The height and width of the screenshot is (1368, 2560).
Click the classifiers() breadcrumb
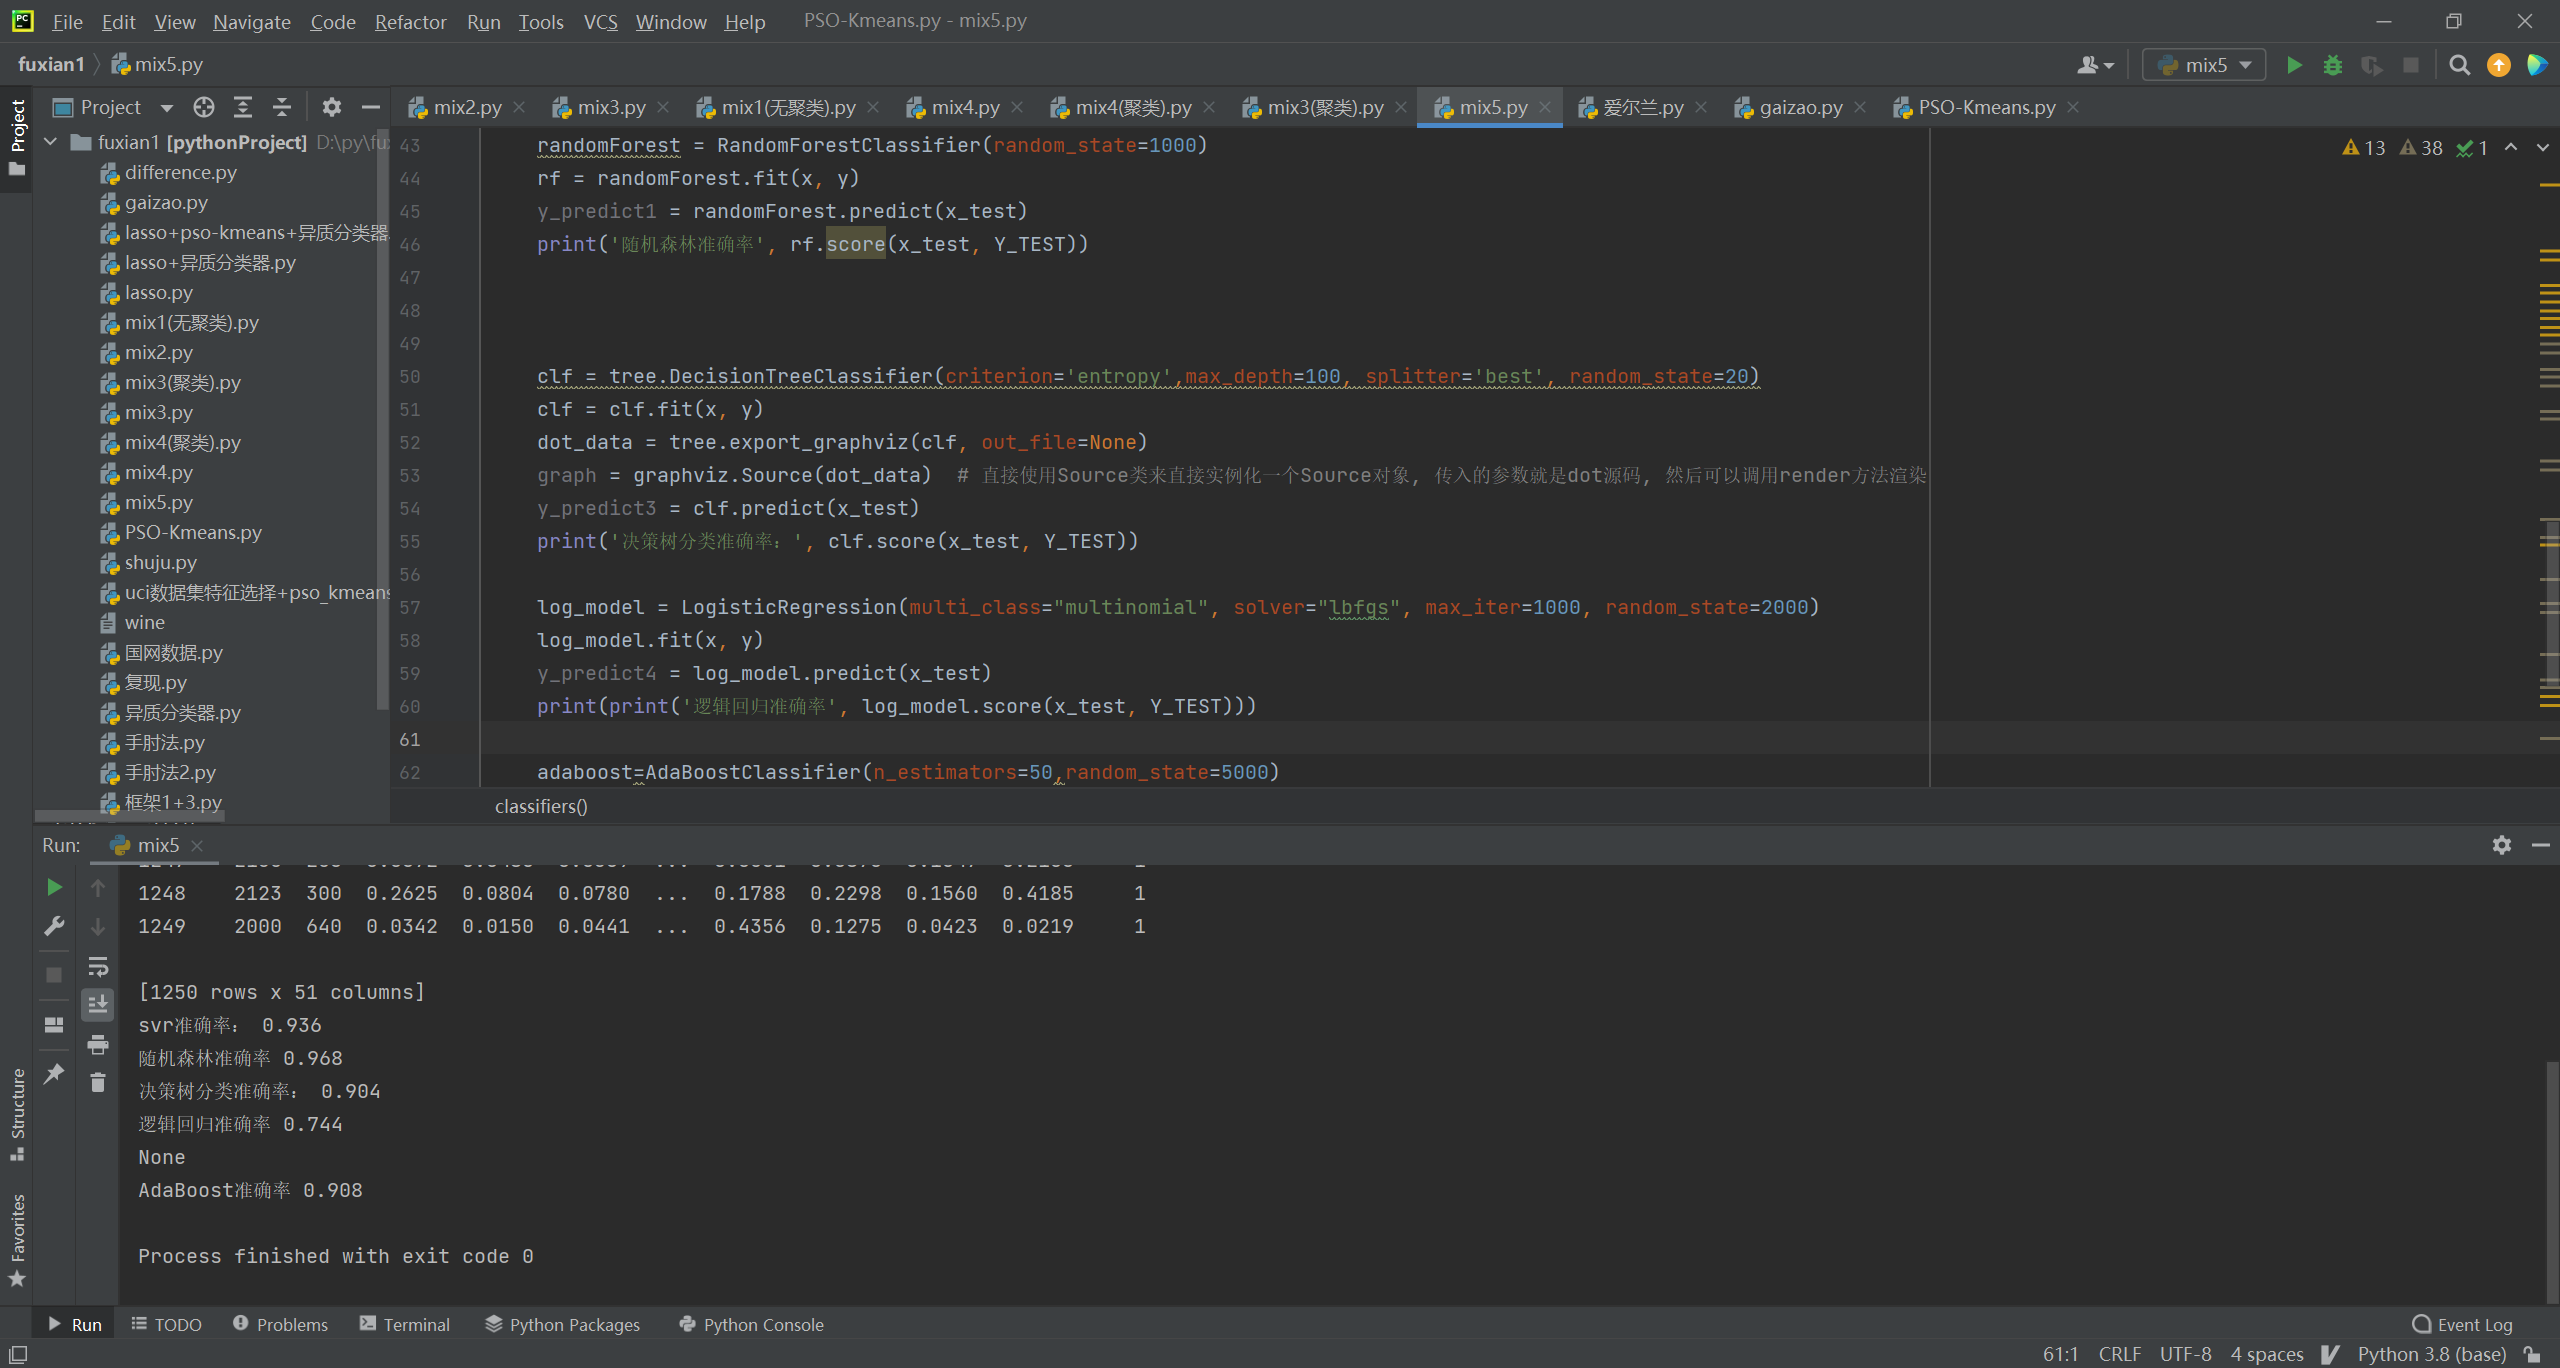click(x=541, y=806)
